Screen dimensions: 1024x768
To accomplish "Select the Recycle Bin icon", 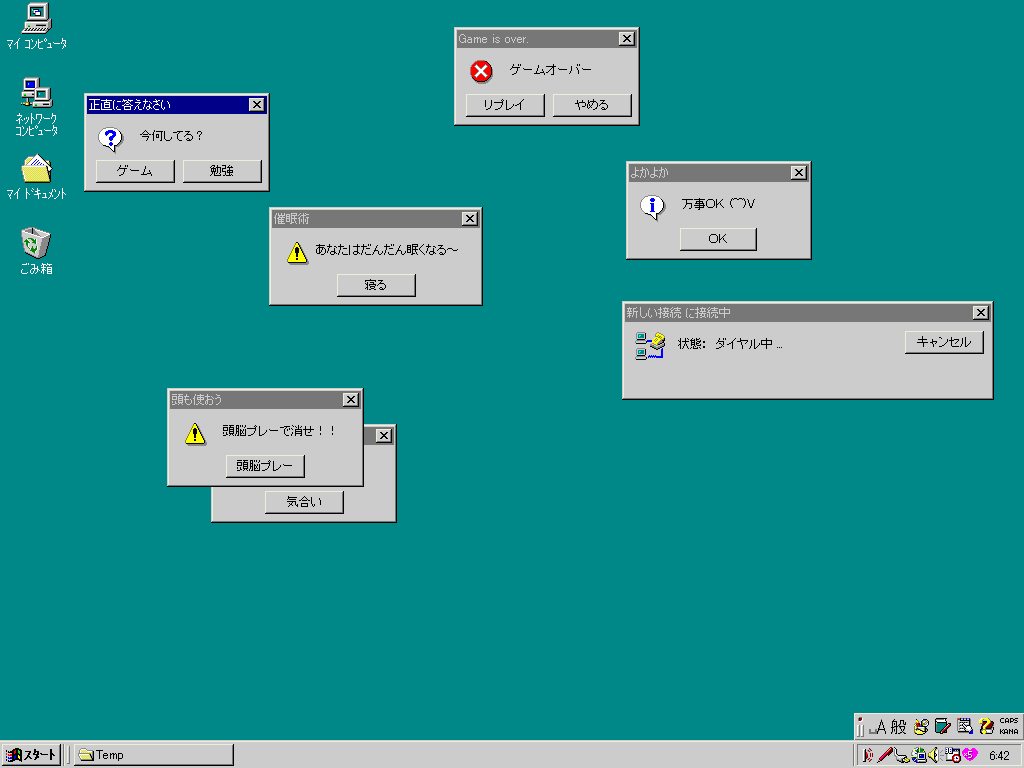I will 36,243.
